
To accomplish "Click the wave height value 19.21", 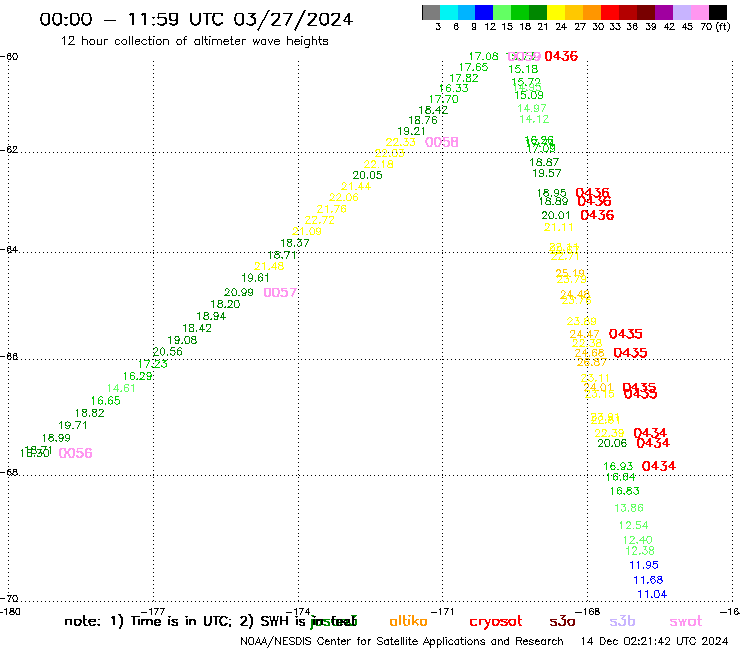I will coord(412,131).
